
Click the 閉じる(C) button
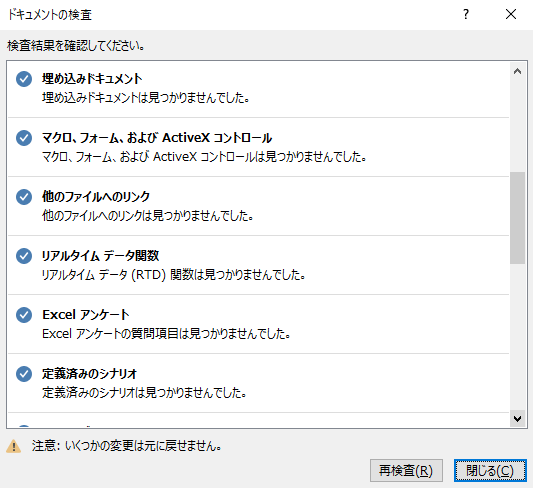coord(490,471)
